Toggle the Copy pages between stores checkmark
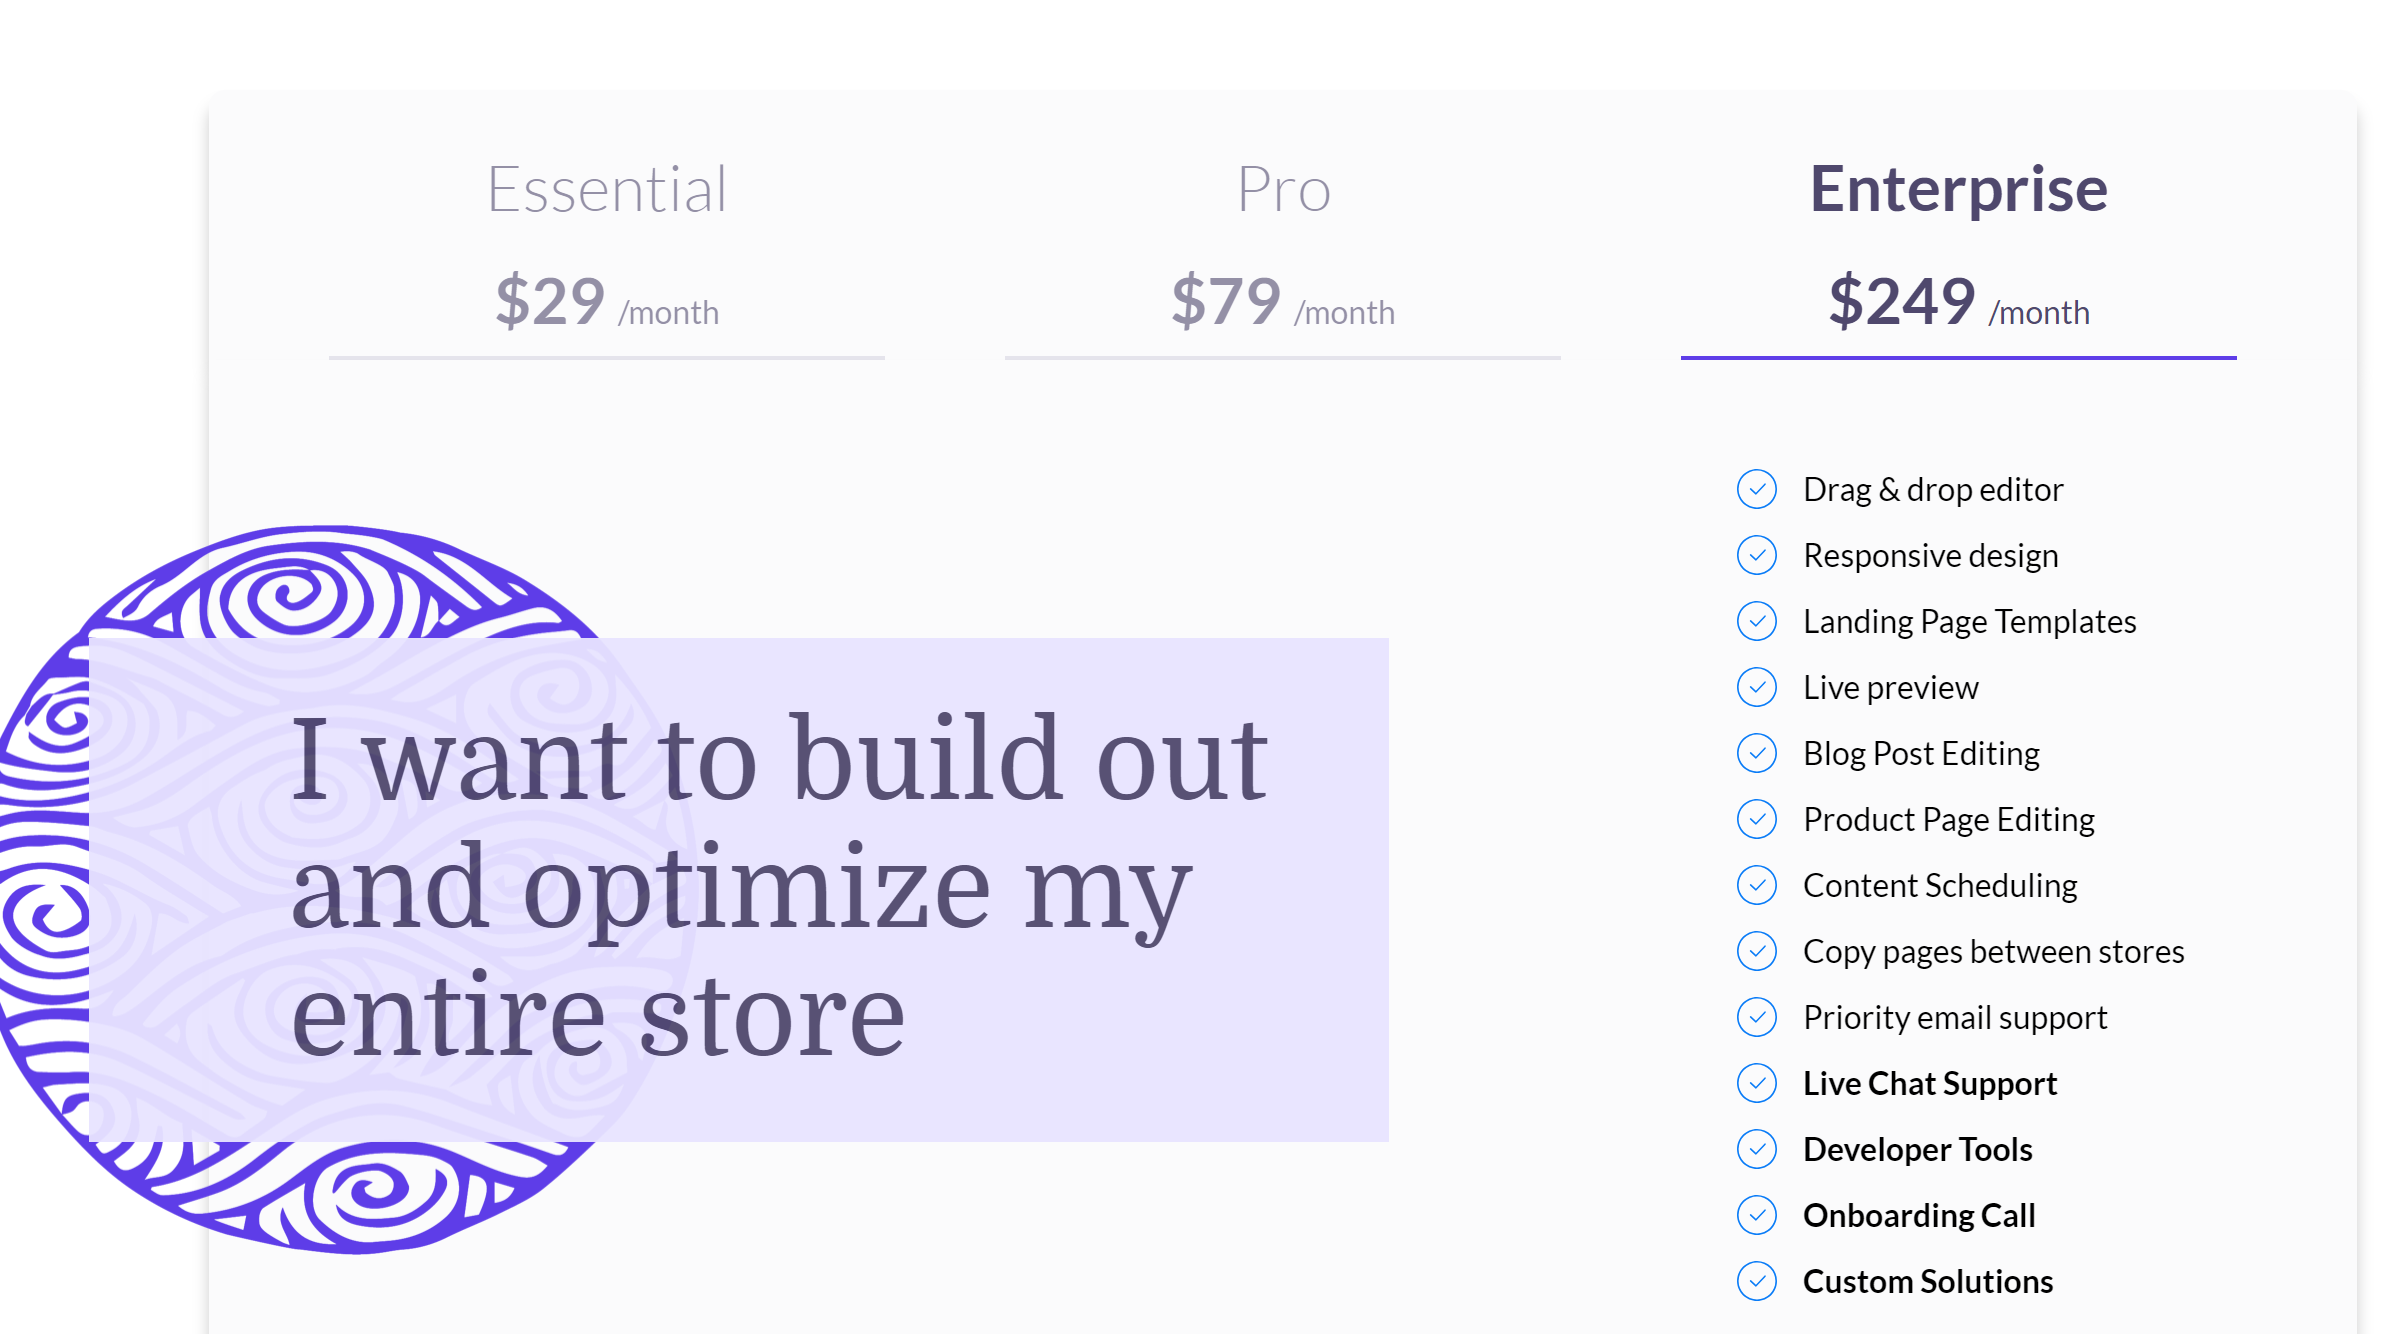The image size is (2390, 1334). [x=1757, y=951]
